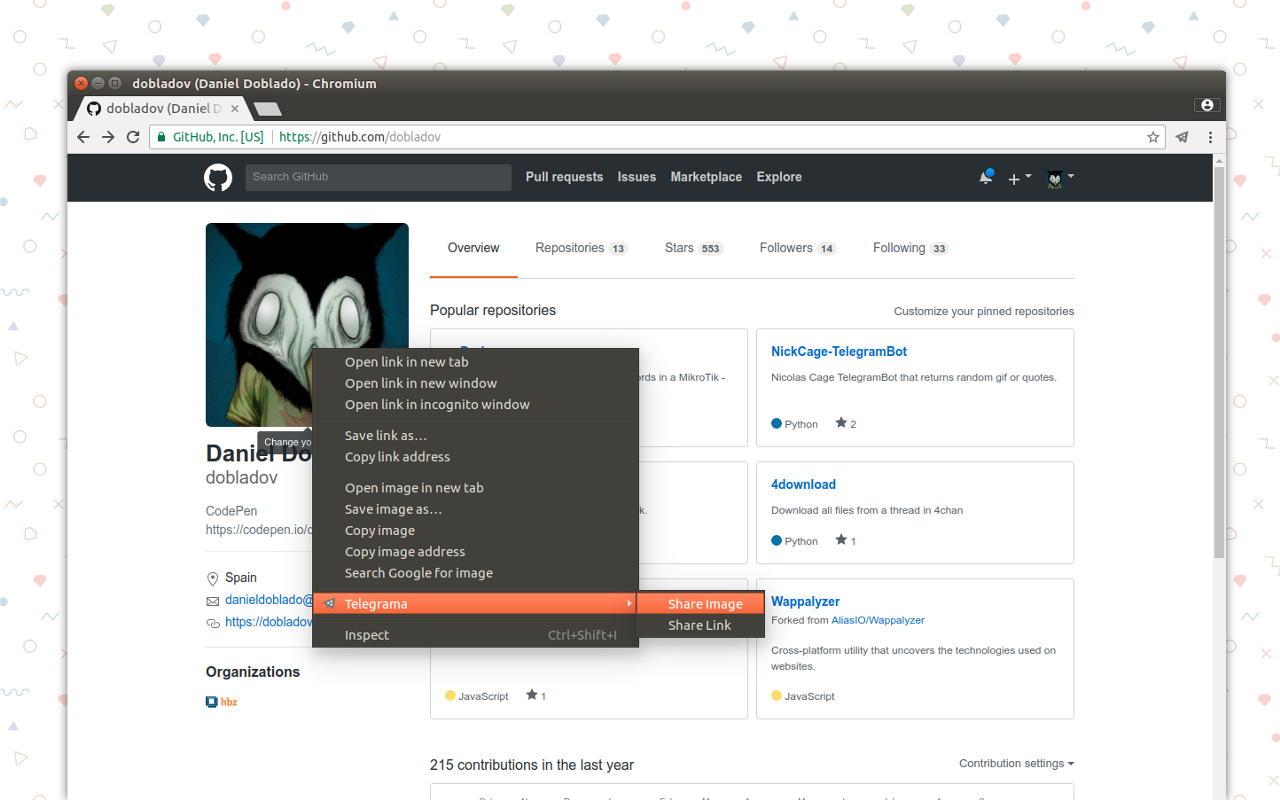The width and height of the screenshot is (1280, 800).
Task: Open the 4download repository
Action: [x=803, y=484]
